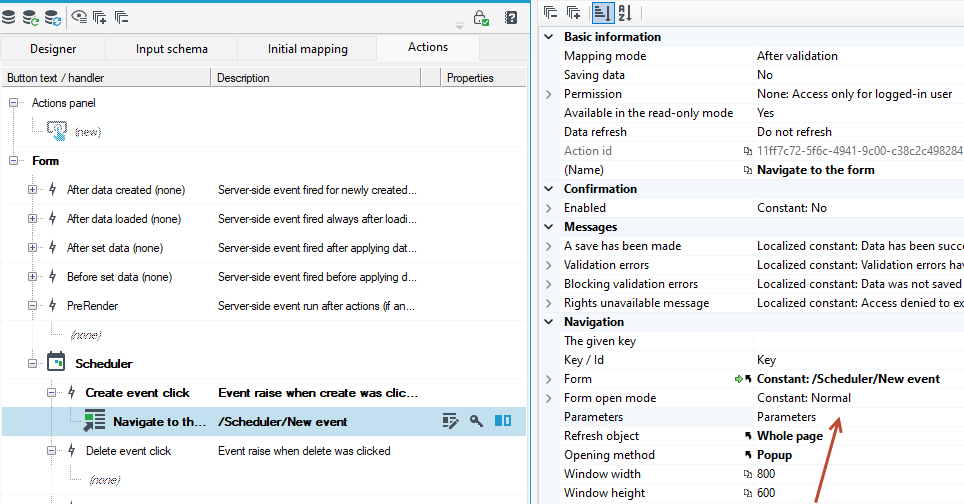Screen dimensions: 964x504
Task: Collapse all property categories in properties toolbar
Action: point(550,12)
